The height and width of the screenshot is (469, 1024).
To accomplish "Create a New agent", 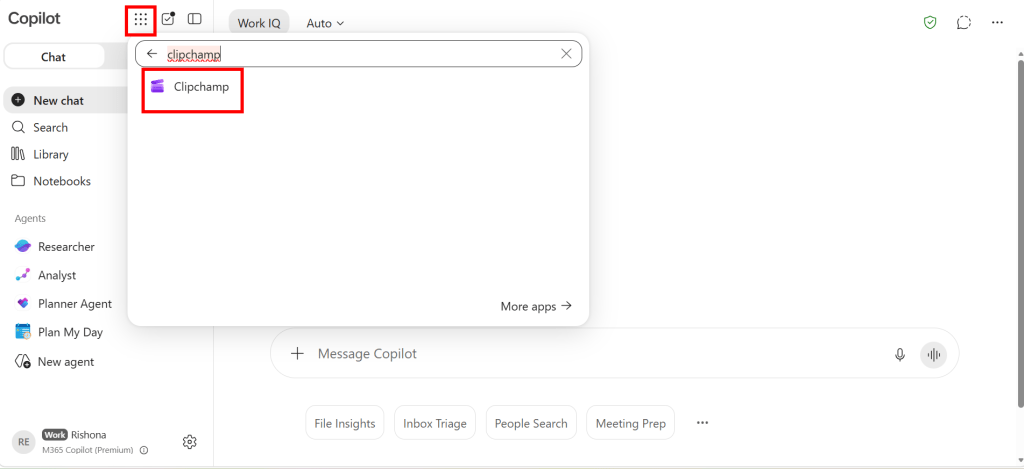I will point(55,361).
